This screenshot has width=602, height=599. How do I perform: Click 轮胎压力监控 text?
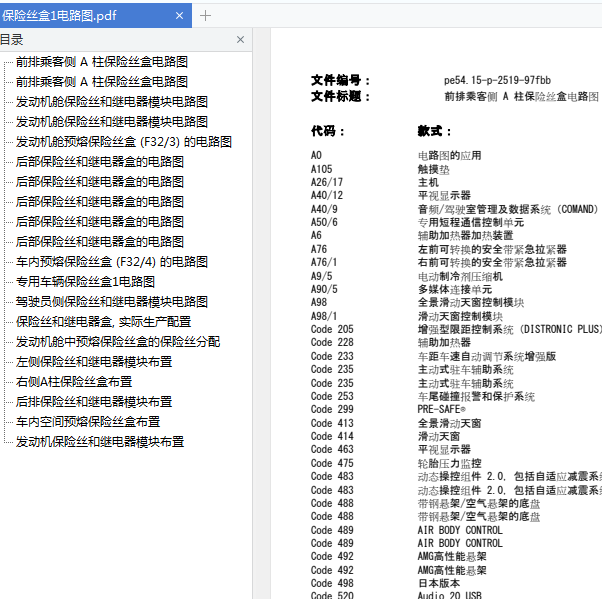tap(450, 463)
